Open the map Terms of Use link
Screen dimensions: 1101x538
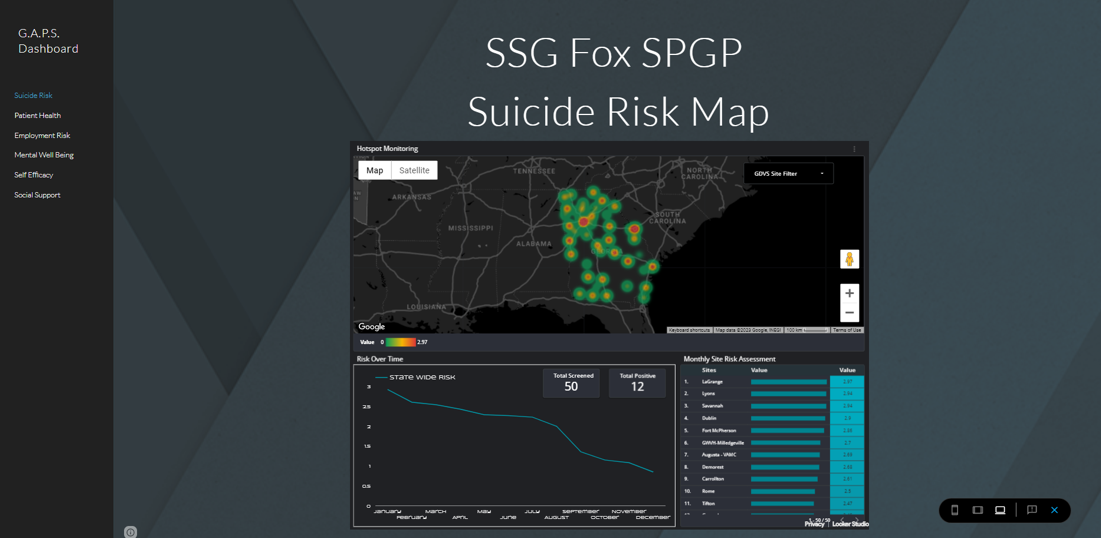(x=848, y=329)
